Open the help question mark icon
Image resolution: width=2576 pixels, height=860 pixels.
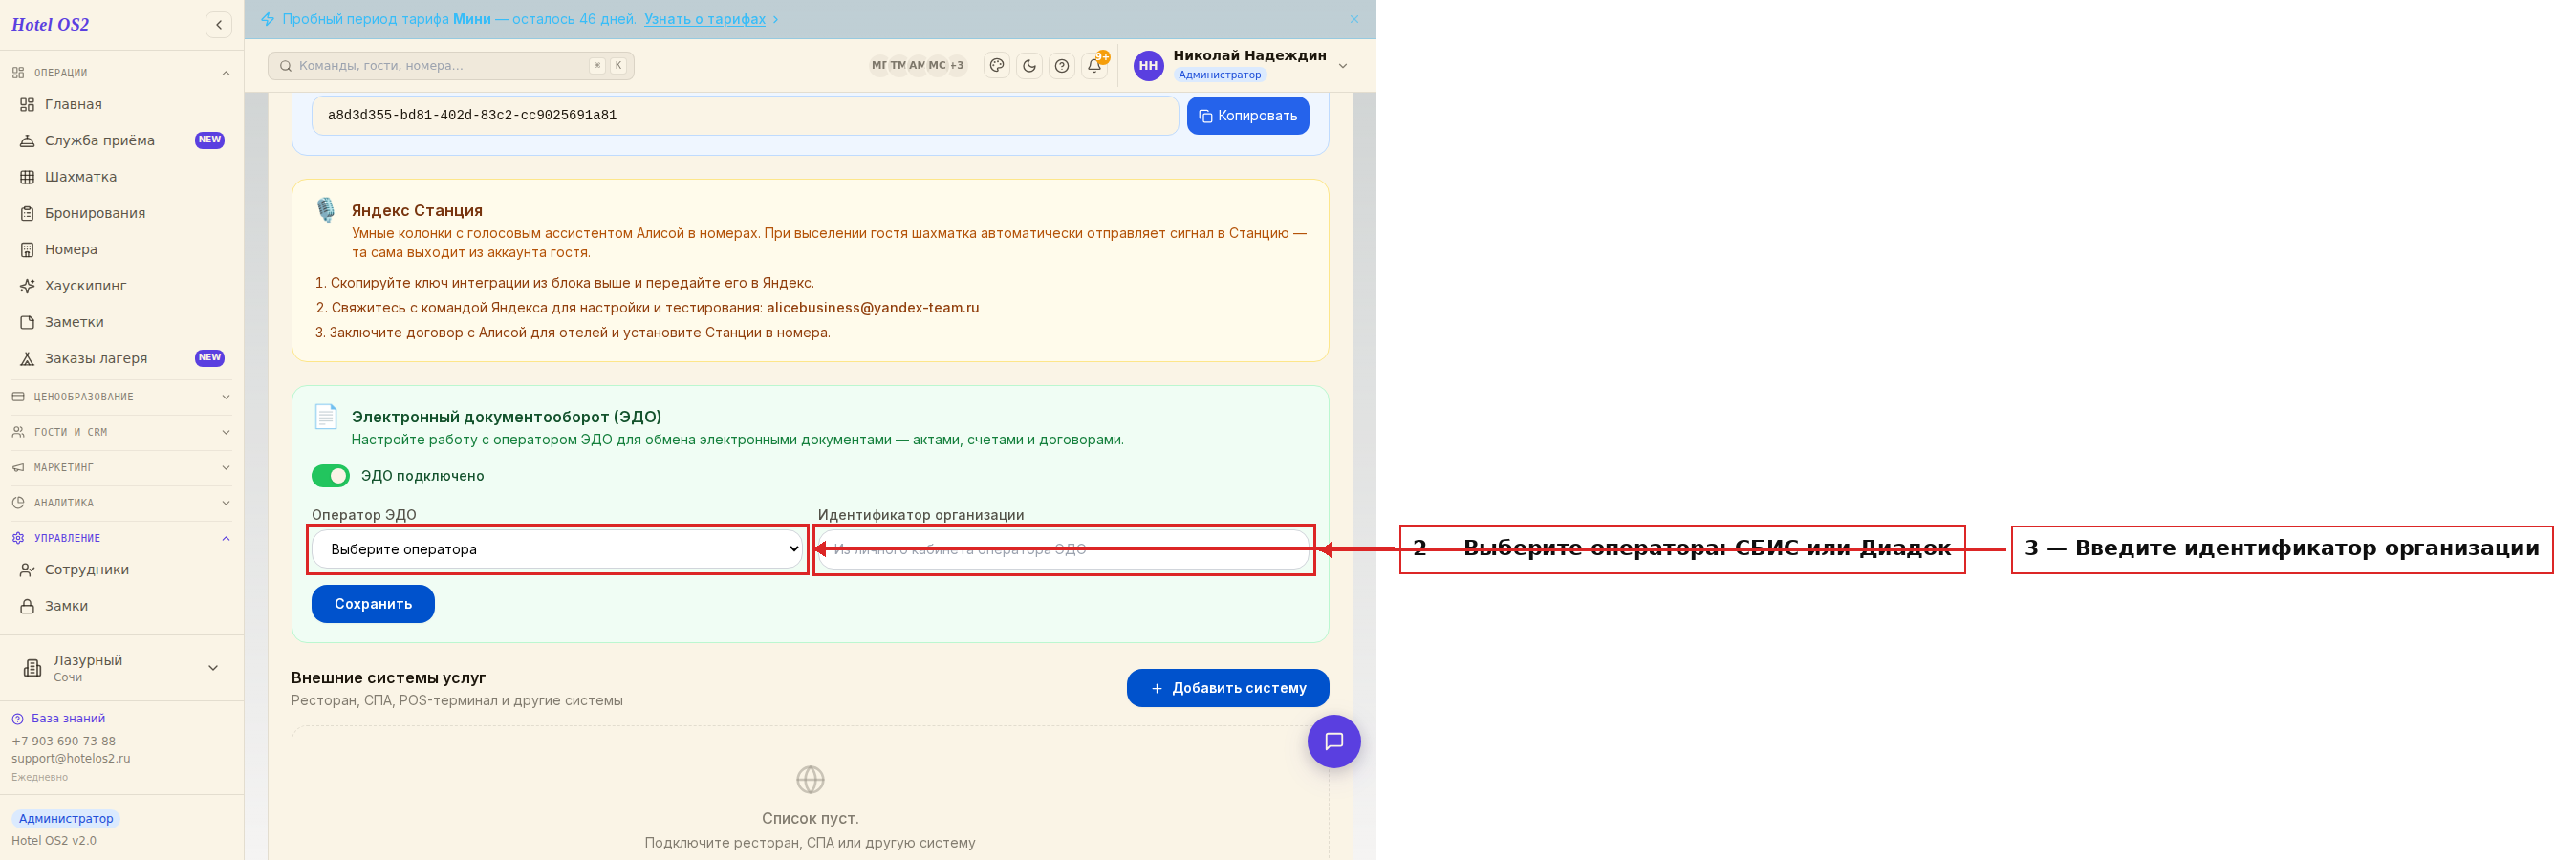point(1062,66)
